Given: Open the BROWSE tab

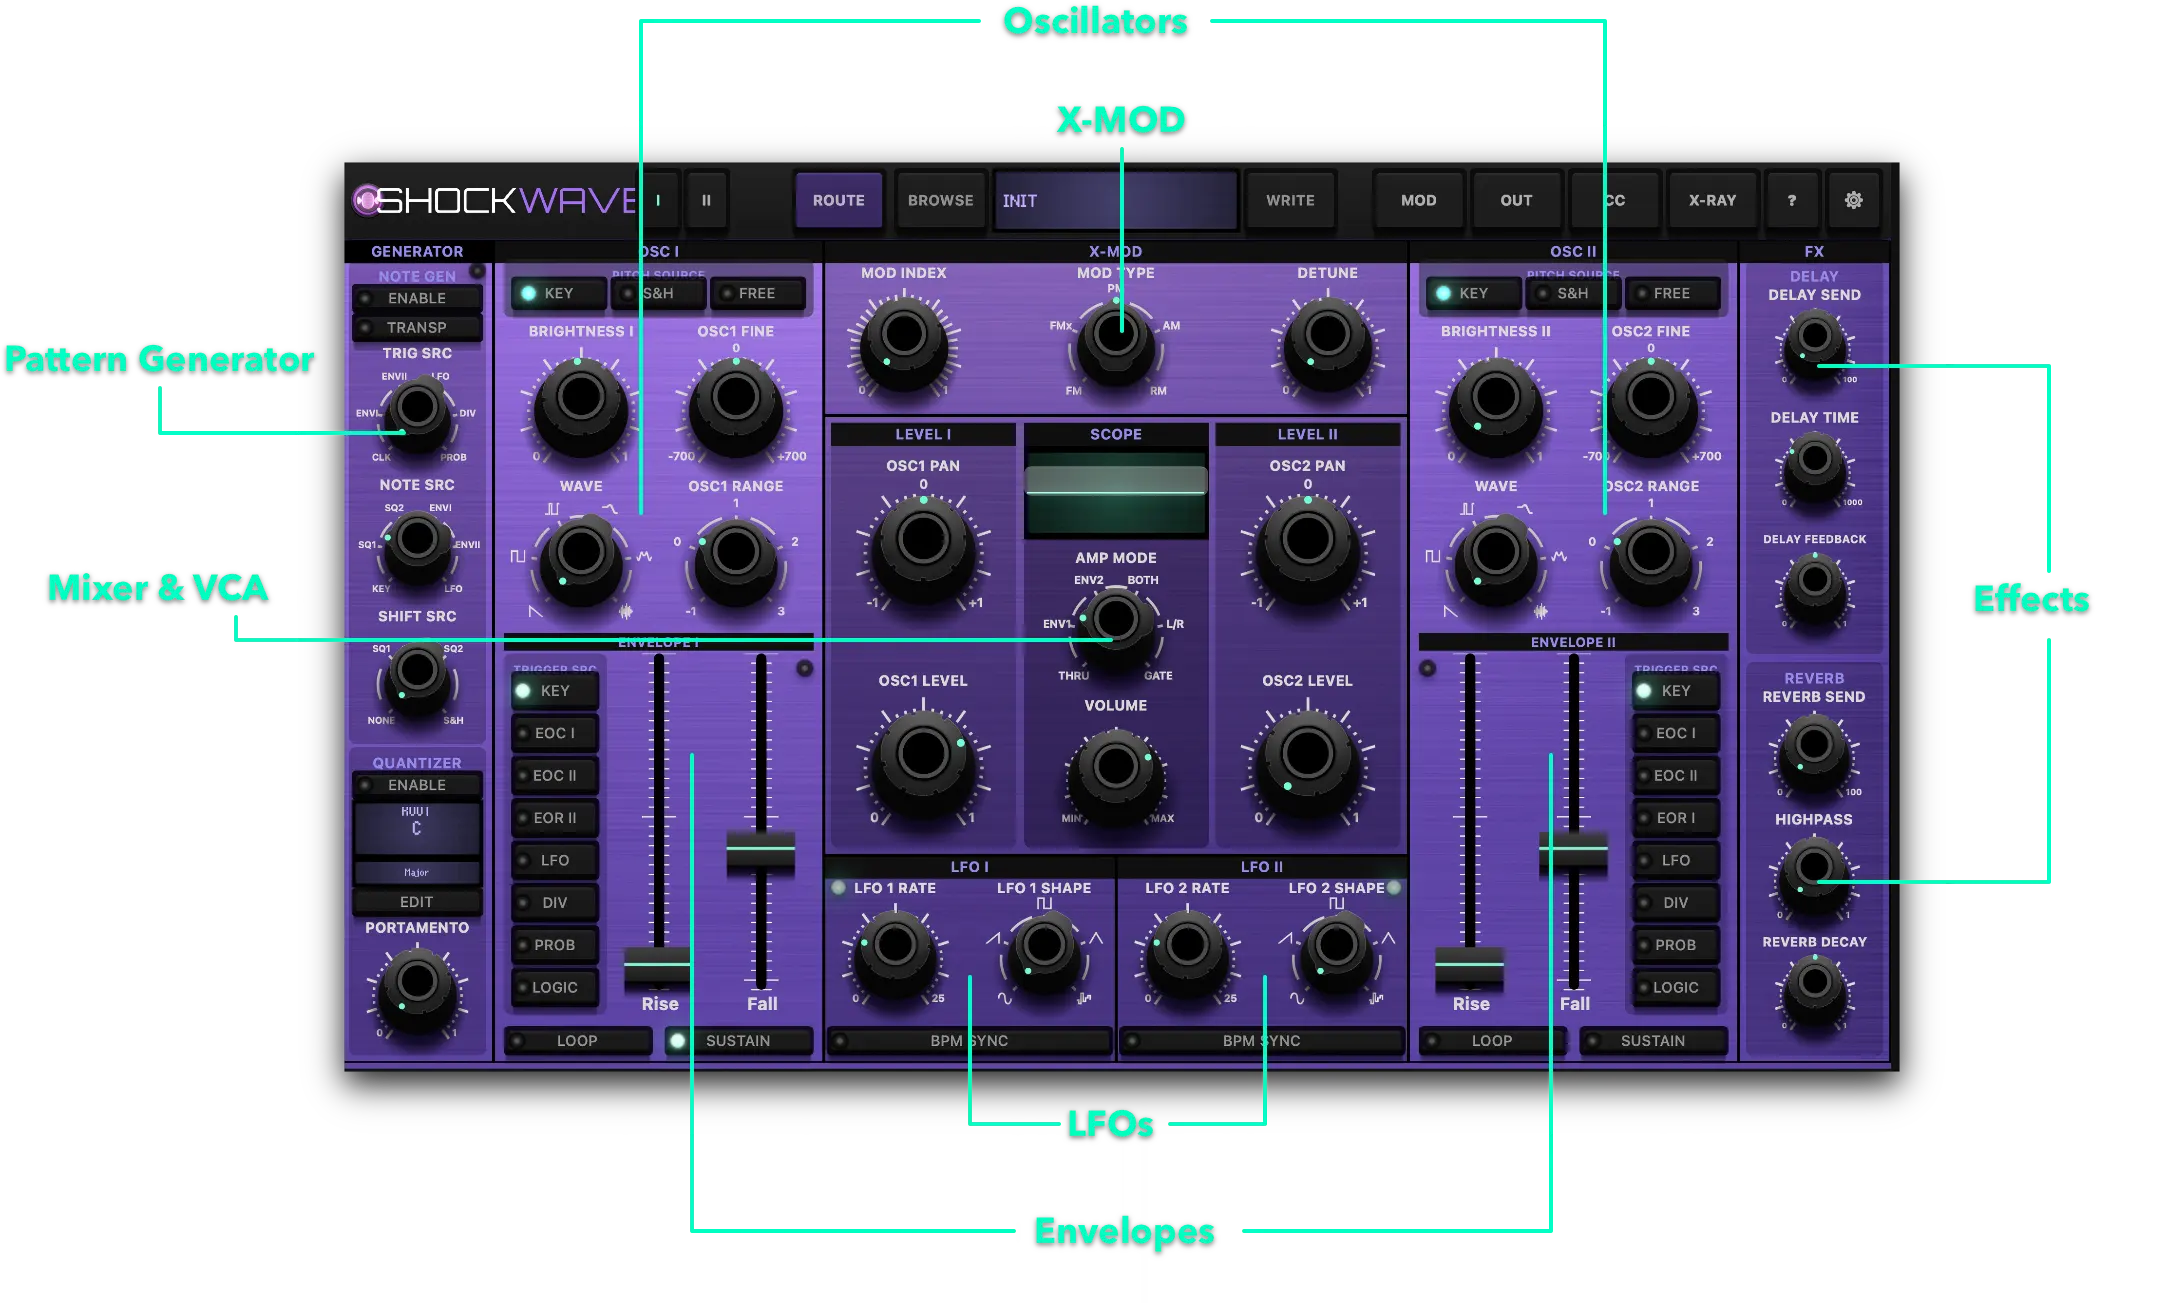Looking at the screenshot, I should point(940,200).
